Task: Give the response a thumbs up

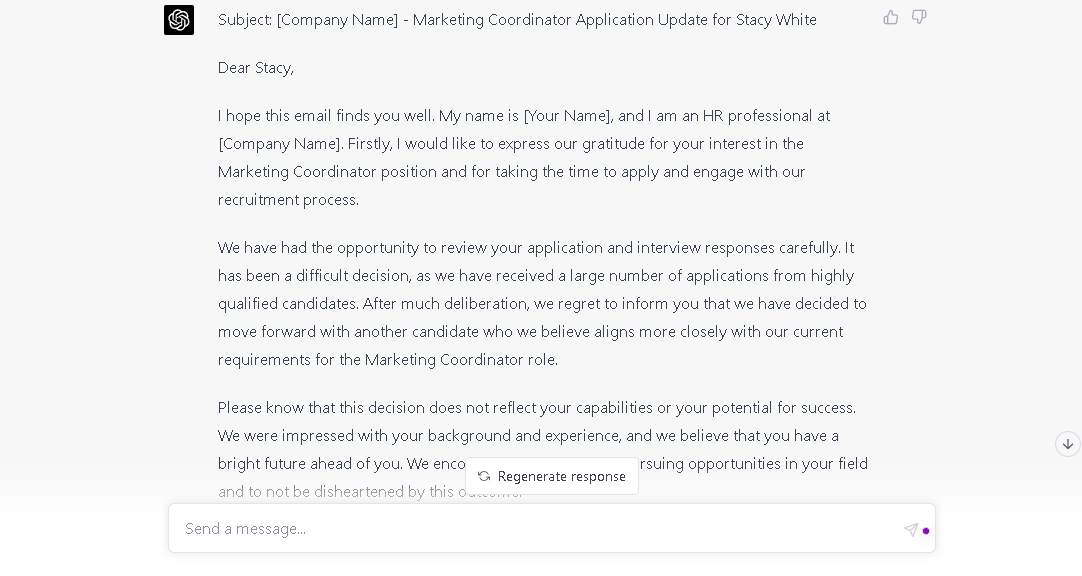Action: 891,17
